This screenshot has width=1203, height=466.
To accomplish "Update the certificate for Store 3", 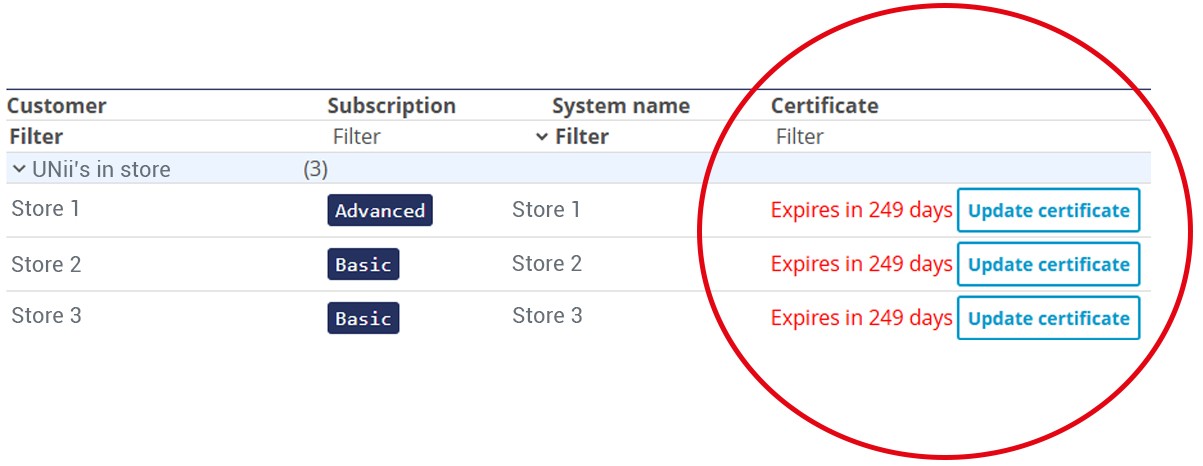I will (1048, 319).
